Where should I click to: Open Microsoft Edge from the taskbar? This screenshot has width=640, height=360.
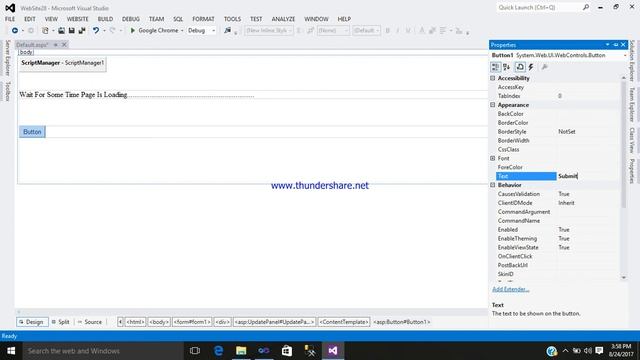[218, 351]
